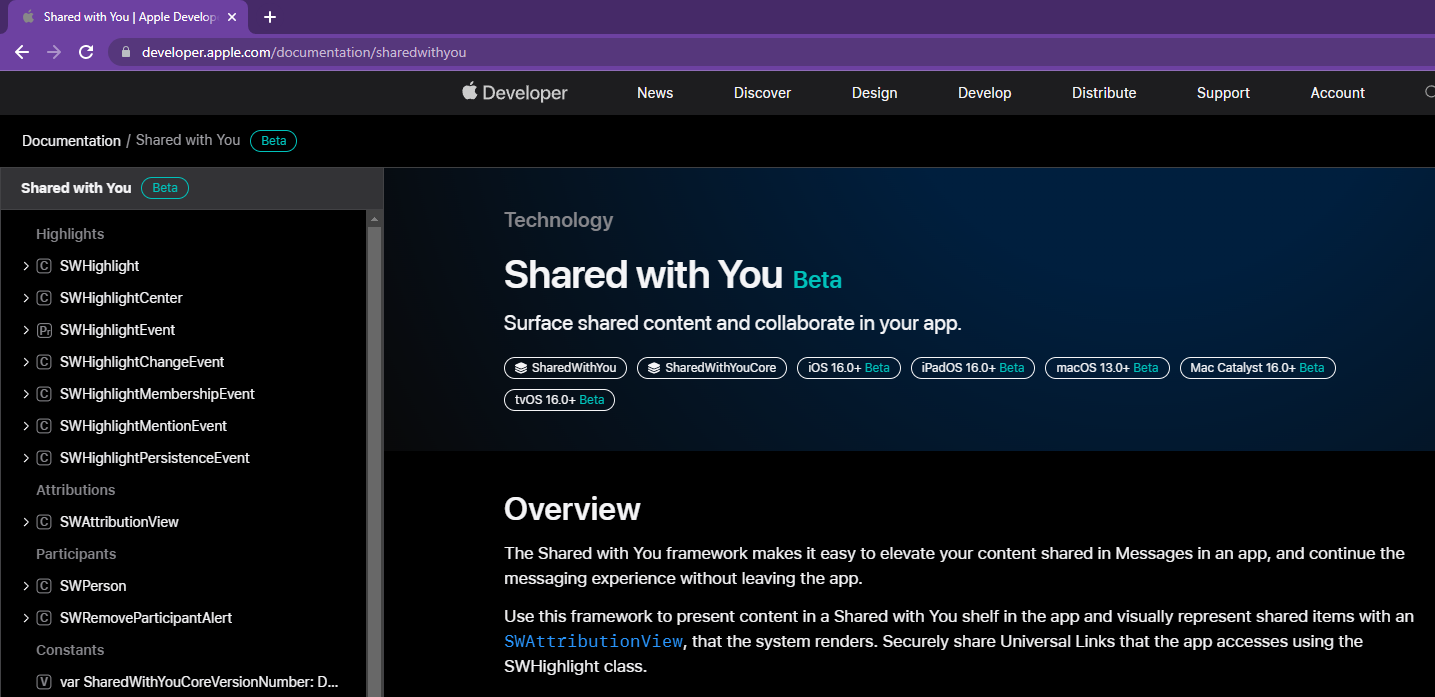
Task: Follow the SWAttributionView link in Overview
Action: click(x=593, y=641)
